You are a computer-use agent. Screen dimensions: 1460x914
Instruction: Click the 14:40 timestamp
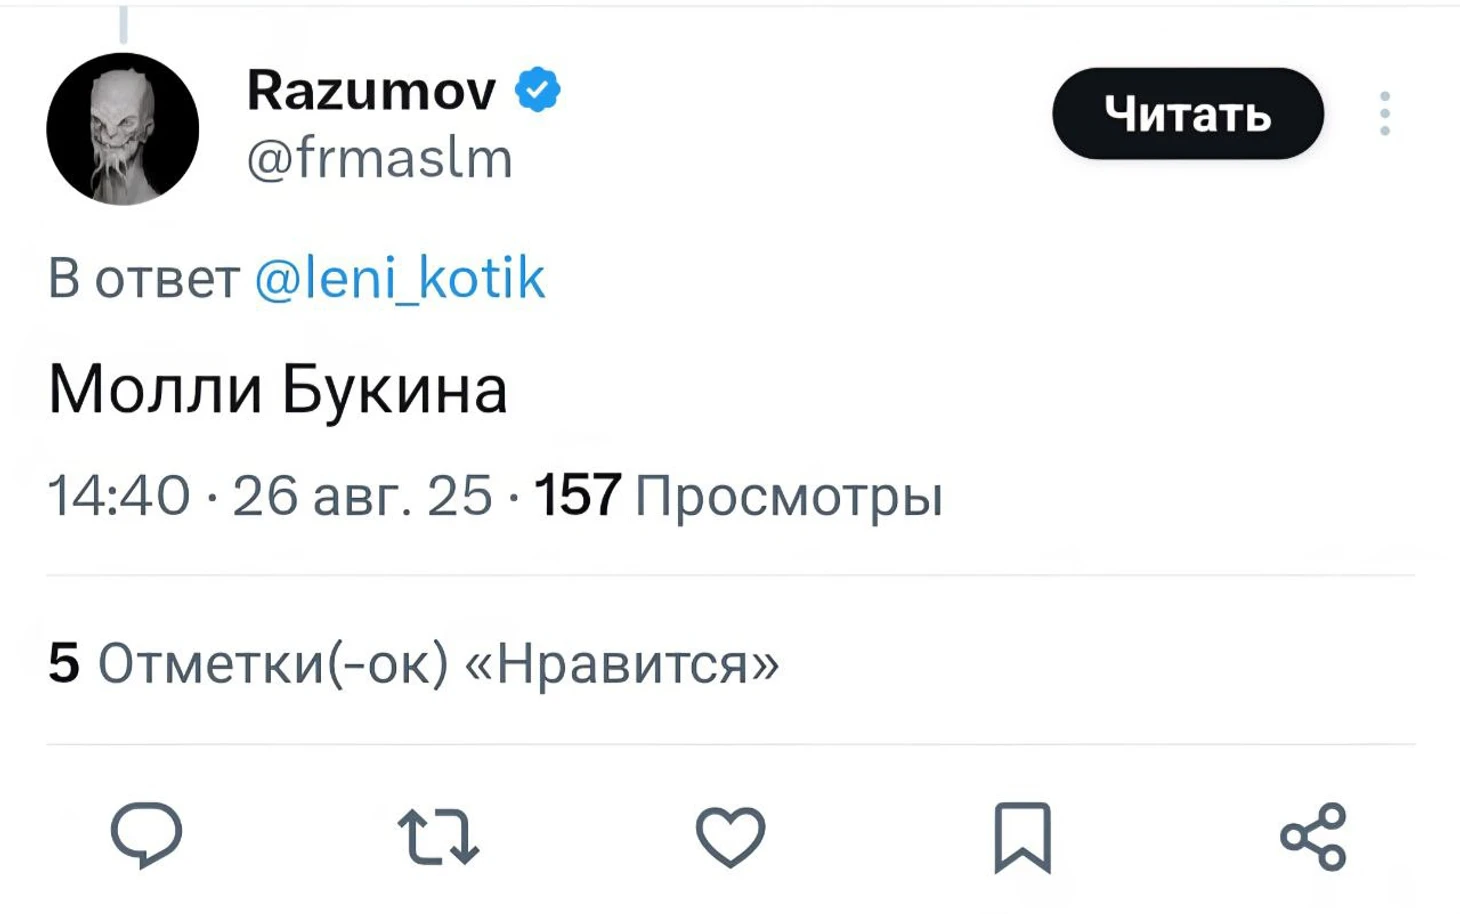point(118,496)
